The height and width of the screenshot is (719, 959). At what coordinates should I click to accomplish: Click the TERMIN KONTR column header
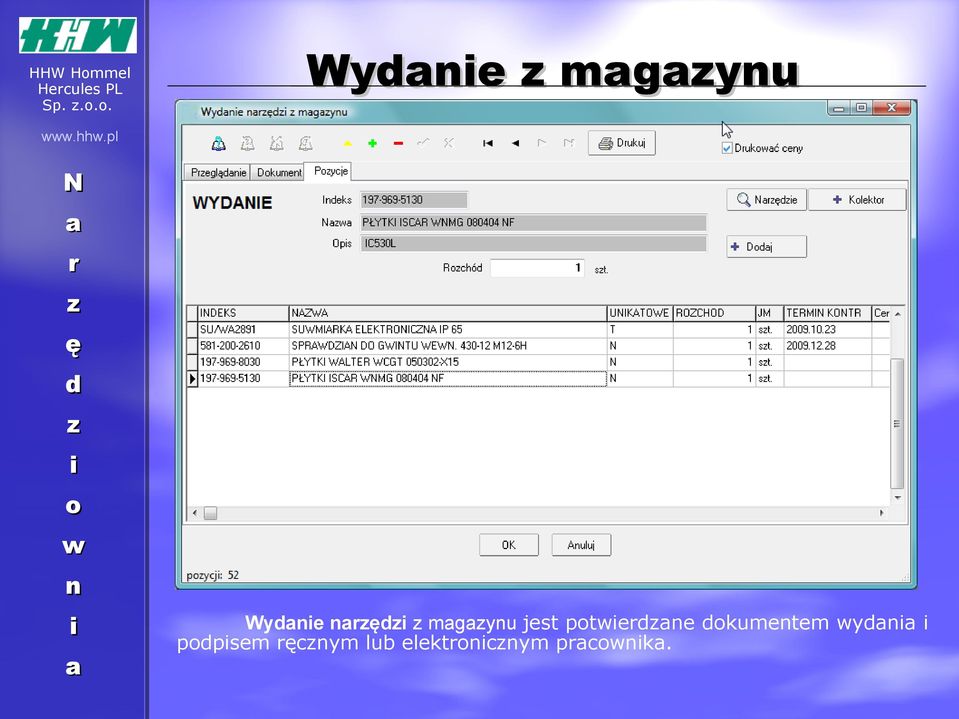(x=827, y=313)
